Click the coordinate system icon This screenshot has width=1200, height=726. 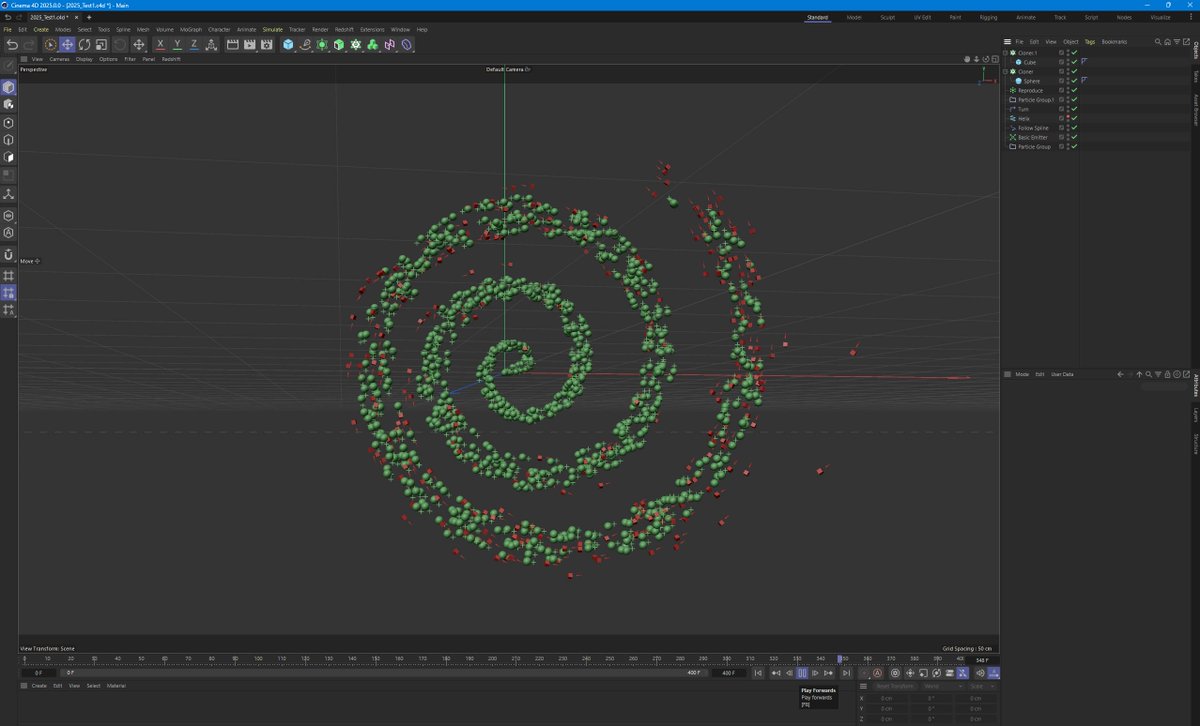pos(211,45)
